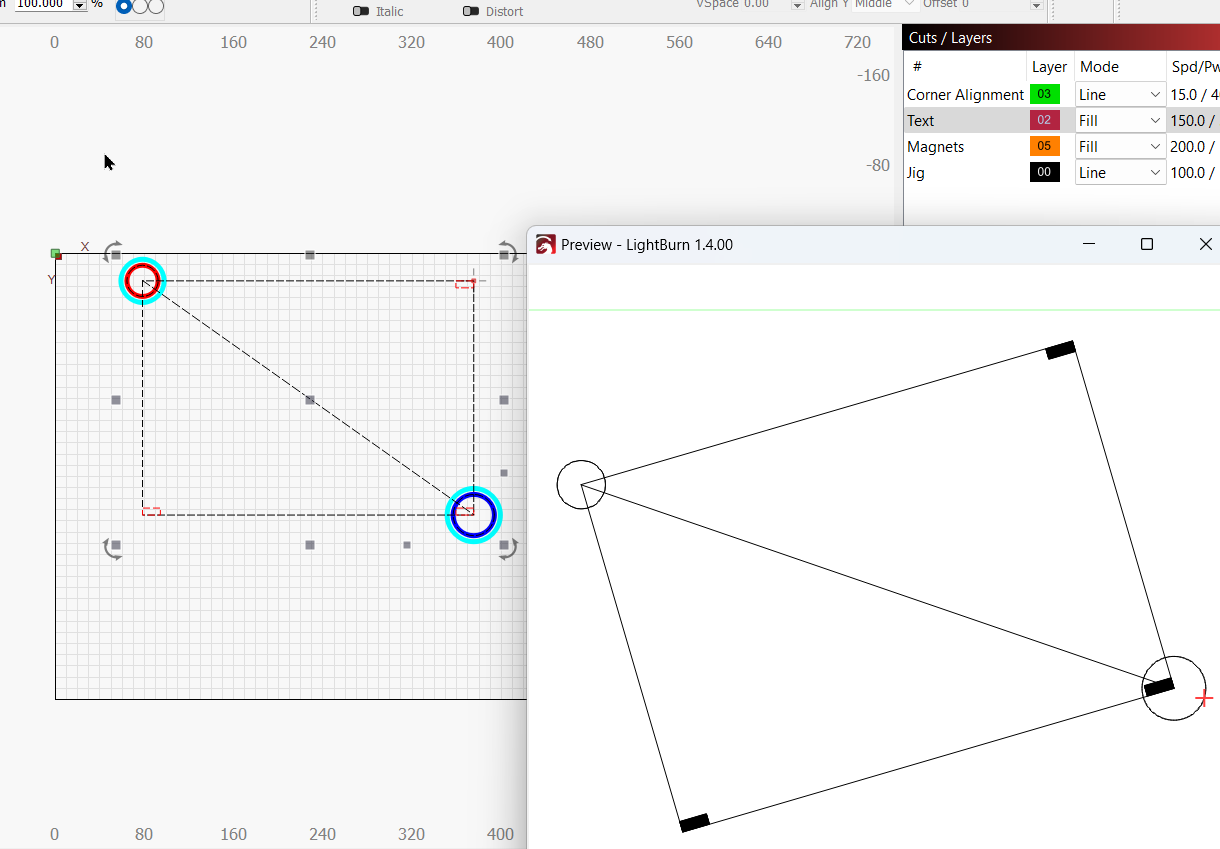Enable the Italic toggle
This screenshot has height=849, width=1220.
pos(361,12)
